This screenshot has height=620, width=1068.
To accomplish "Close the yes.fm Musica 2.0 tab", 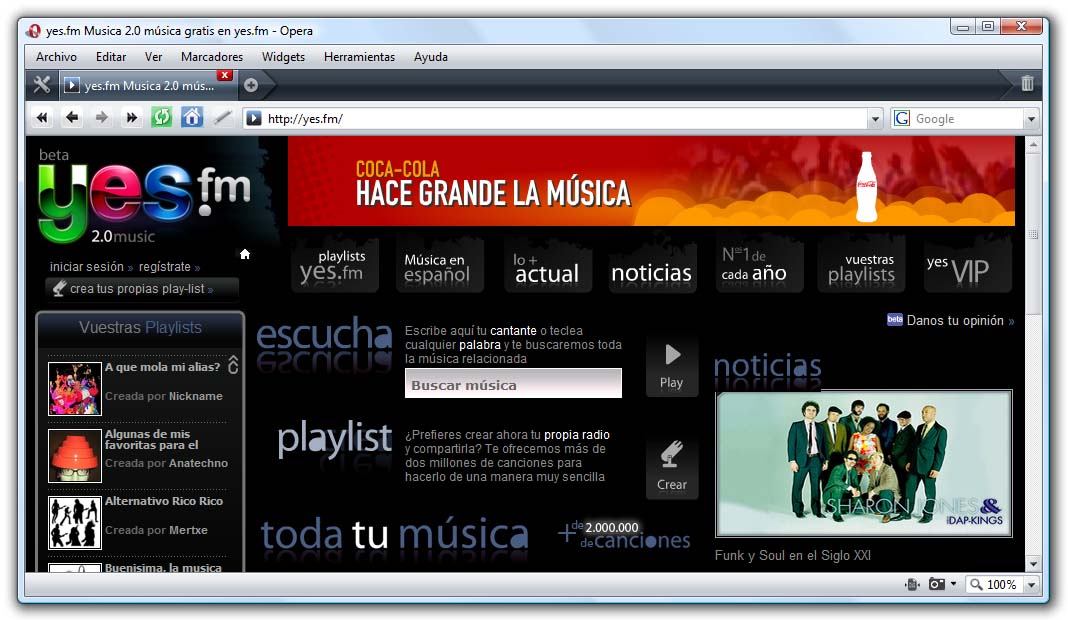I will [x=224, y=75].
